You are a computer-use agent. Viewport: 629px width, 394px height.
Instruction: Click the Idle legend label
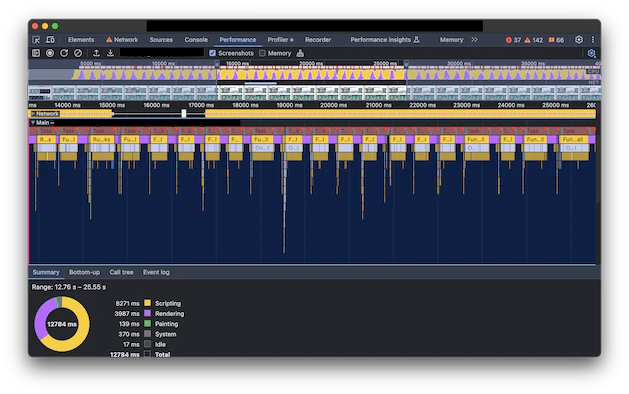(x=160, y=344)
